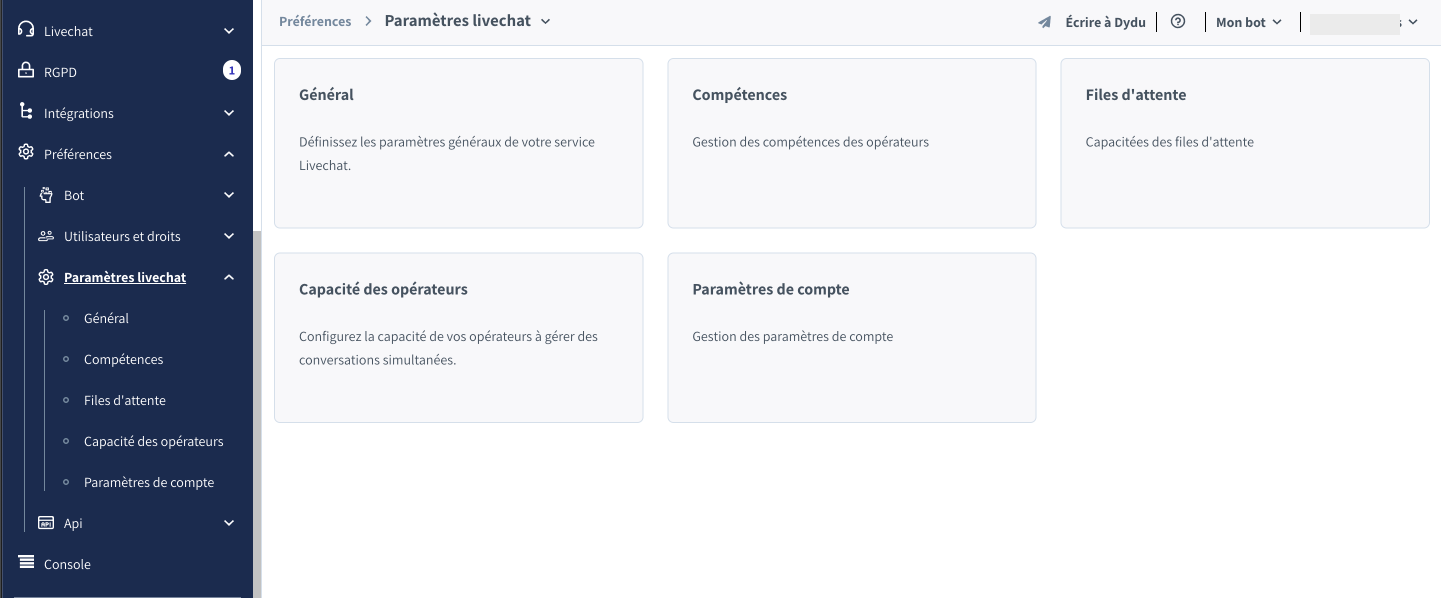Open the Paramètres de compte card
This screenshot has width=1441, height=598.
[x=851, y=337]
